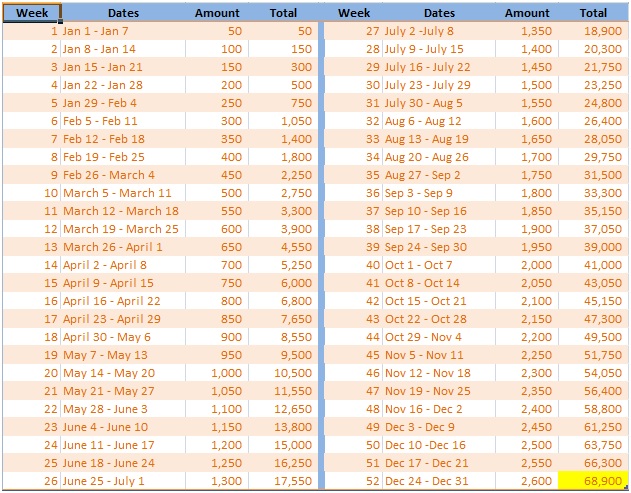Click the Nov 16 - Dec 2 dates cell
This screenshot has width=631, height=493.
[x=439, y=409]
